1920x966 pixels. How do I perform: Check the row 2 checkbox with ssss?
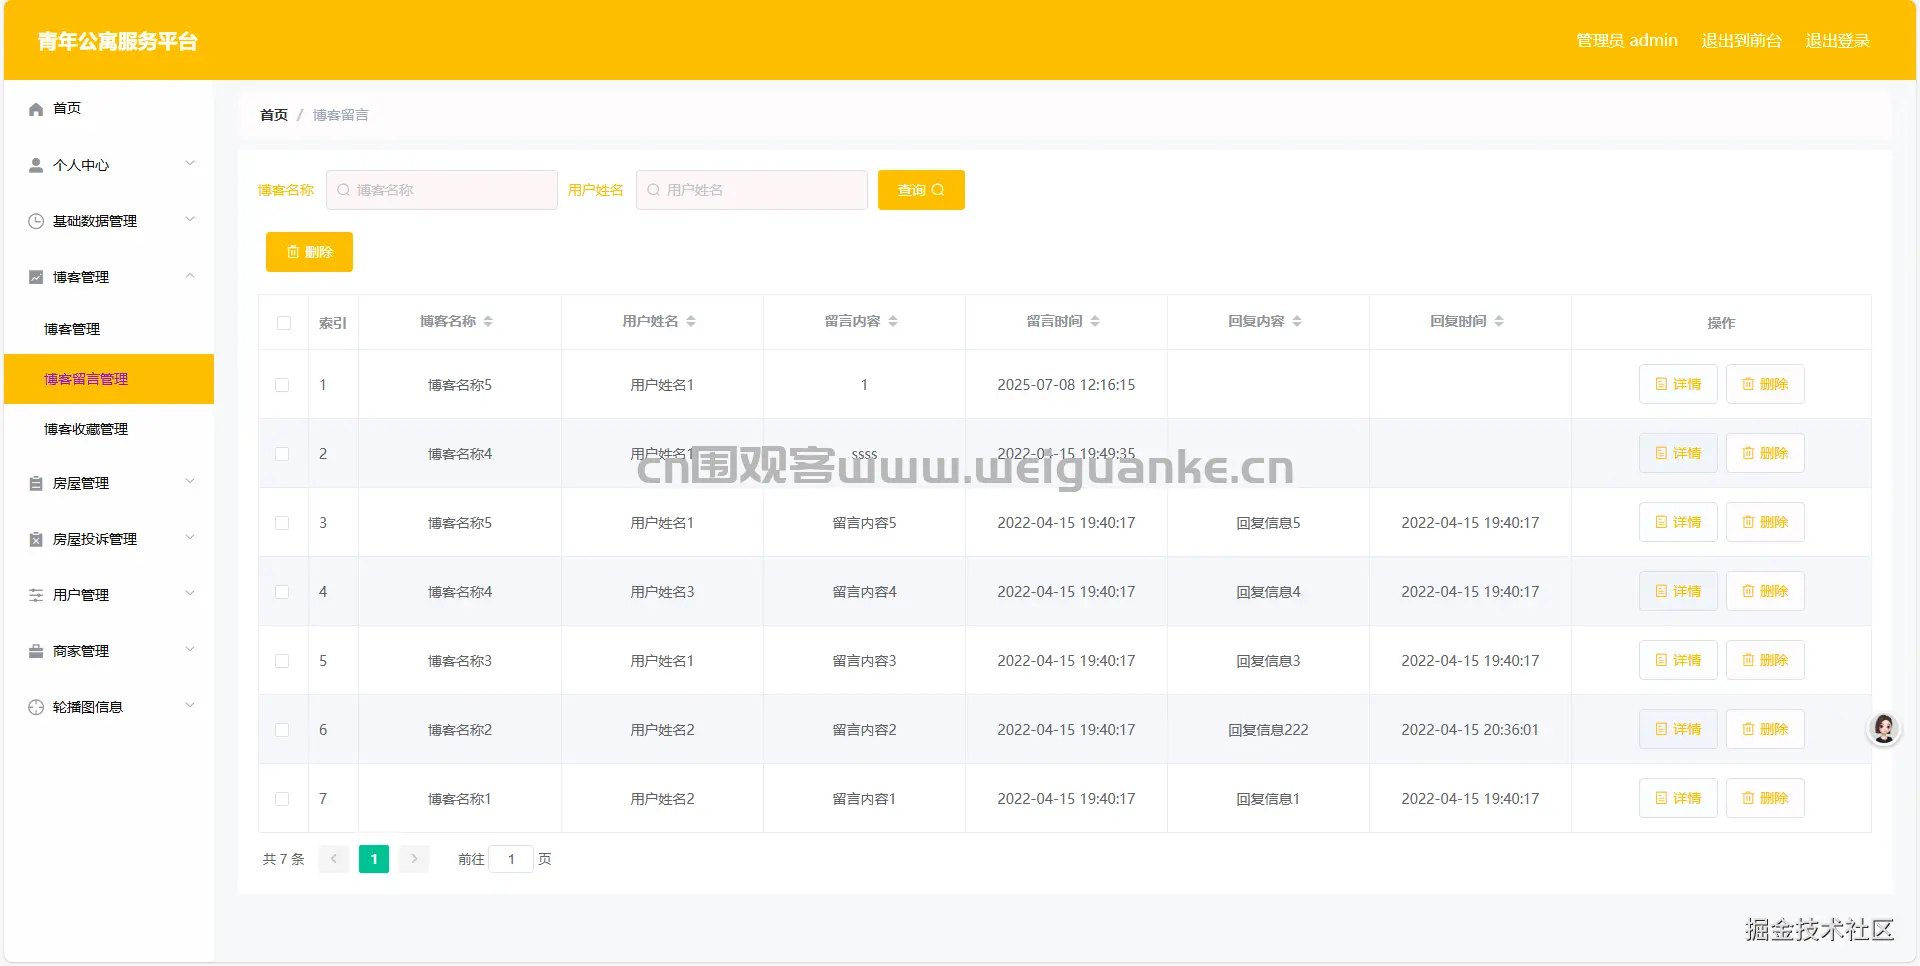click(282, 454)
